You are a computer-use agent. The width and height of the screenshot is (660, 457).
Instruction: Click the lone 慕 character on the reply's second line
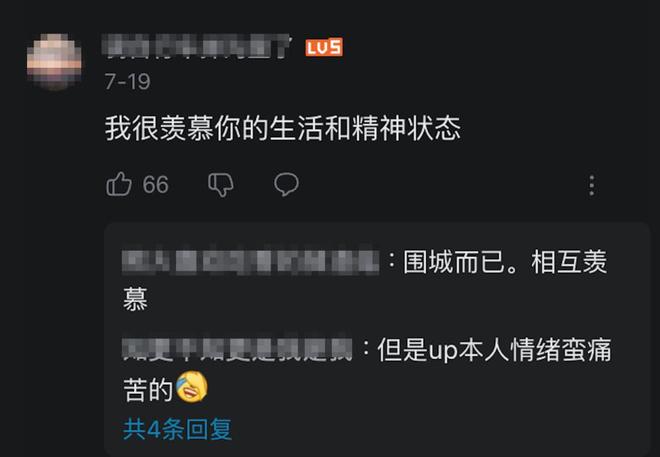pyautogui.click(x=135, y=300)
